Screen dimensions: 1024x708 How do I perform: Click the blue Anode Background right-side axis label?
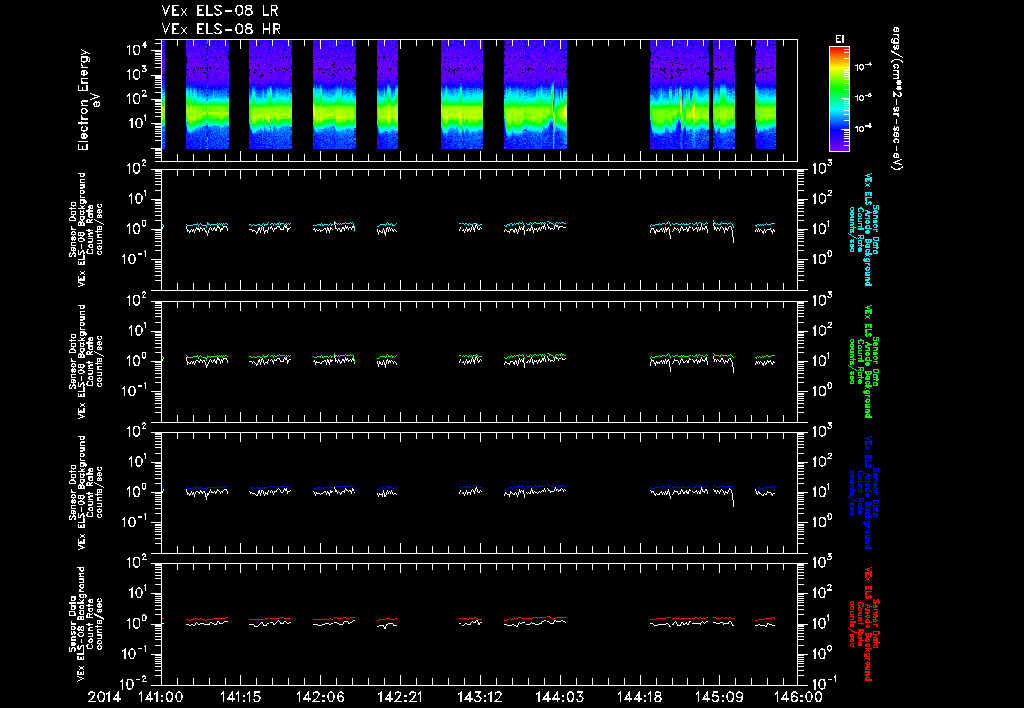point(863,492)
